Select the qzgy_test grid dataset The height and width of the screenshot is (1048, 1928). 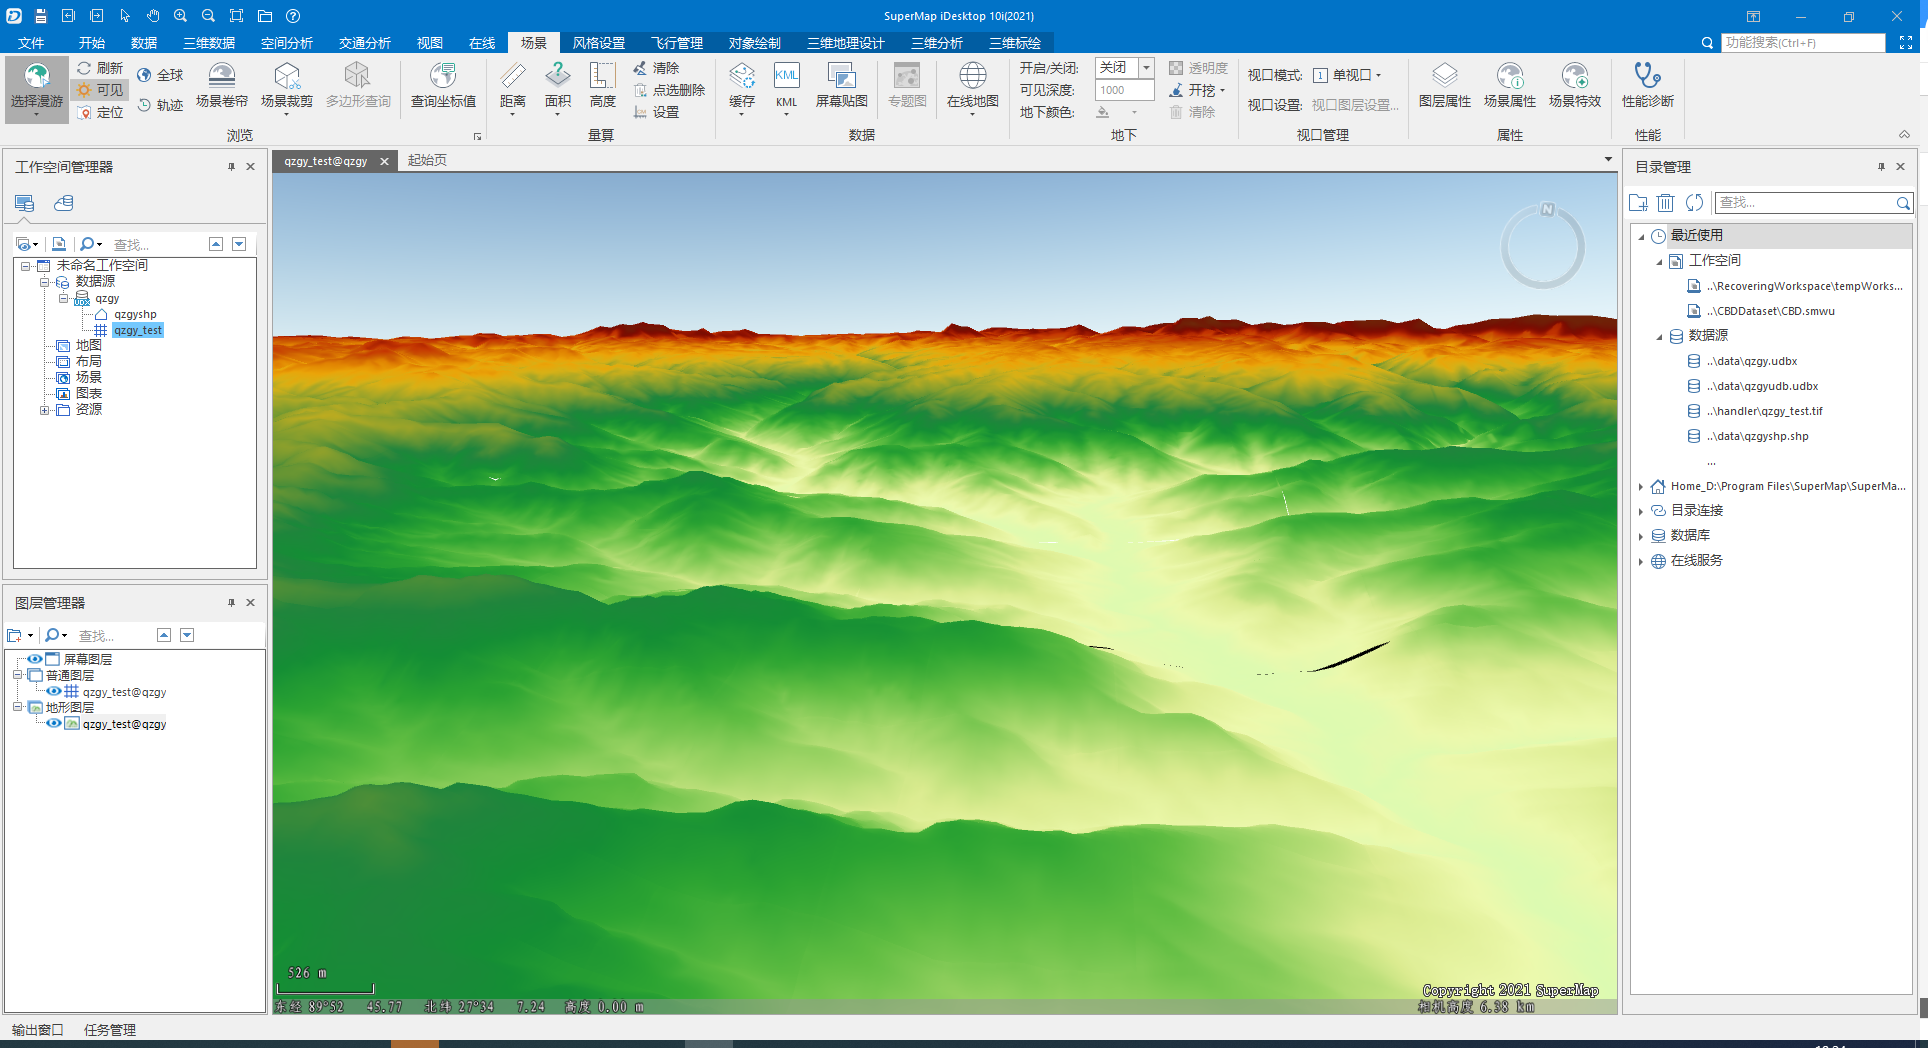(137, 330)
